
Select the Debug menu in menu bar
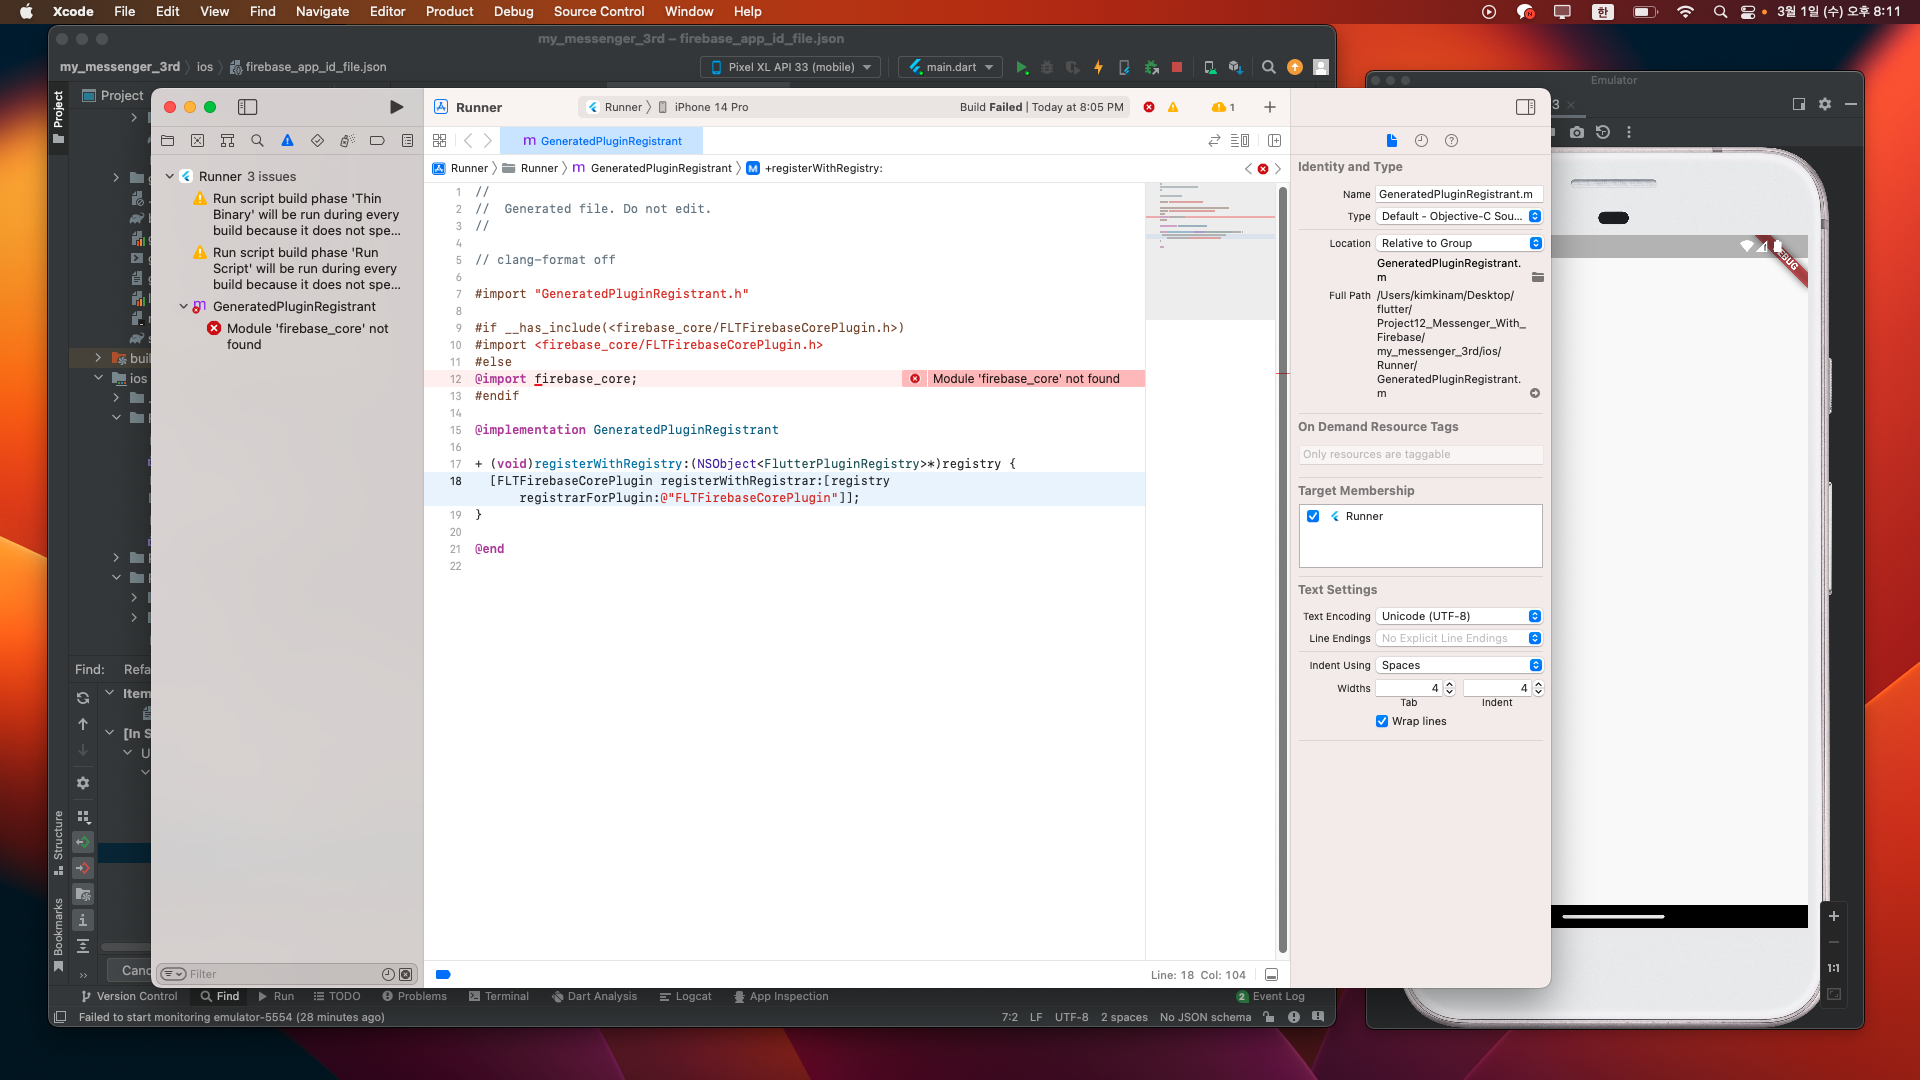[513, 12]
